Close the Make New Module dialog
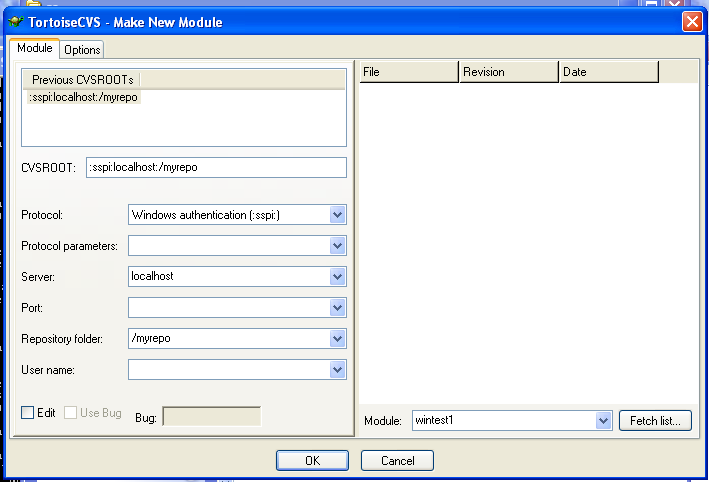 tap(692, 21)
